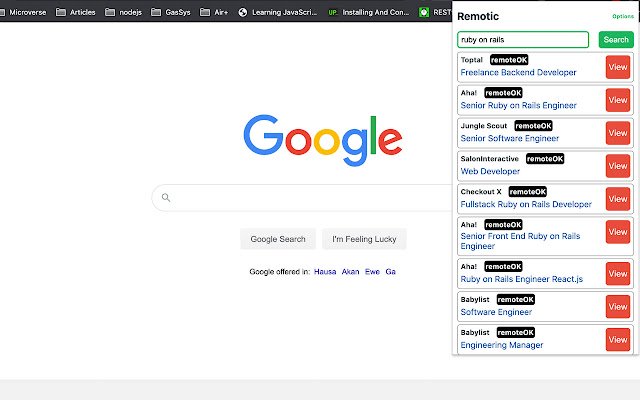This screenshot has width=640, height=400.
Task: Open the Installing And Con... bookmark
Action: [369, 12]
